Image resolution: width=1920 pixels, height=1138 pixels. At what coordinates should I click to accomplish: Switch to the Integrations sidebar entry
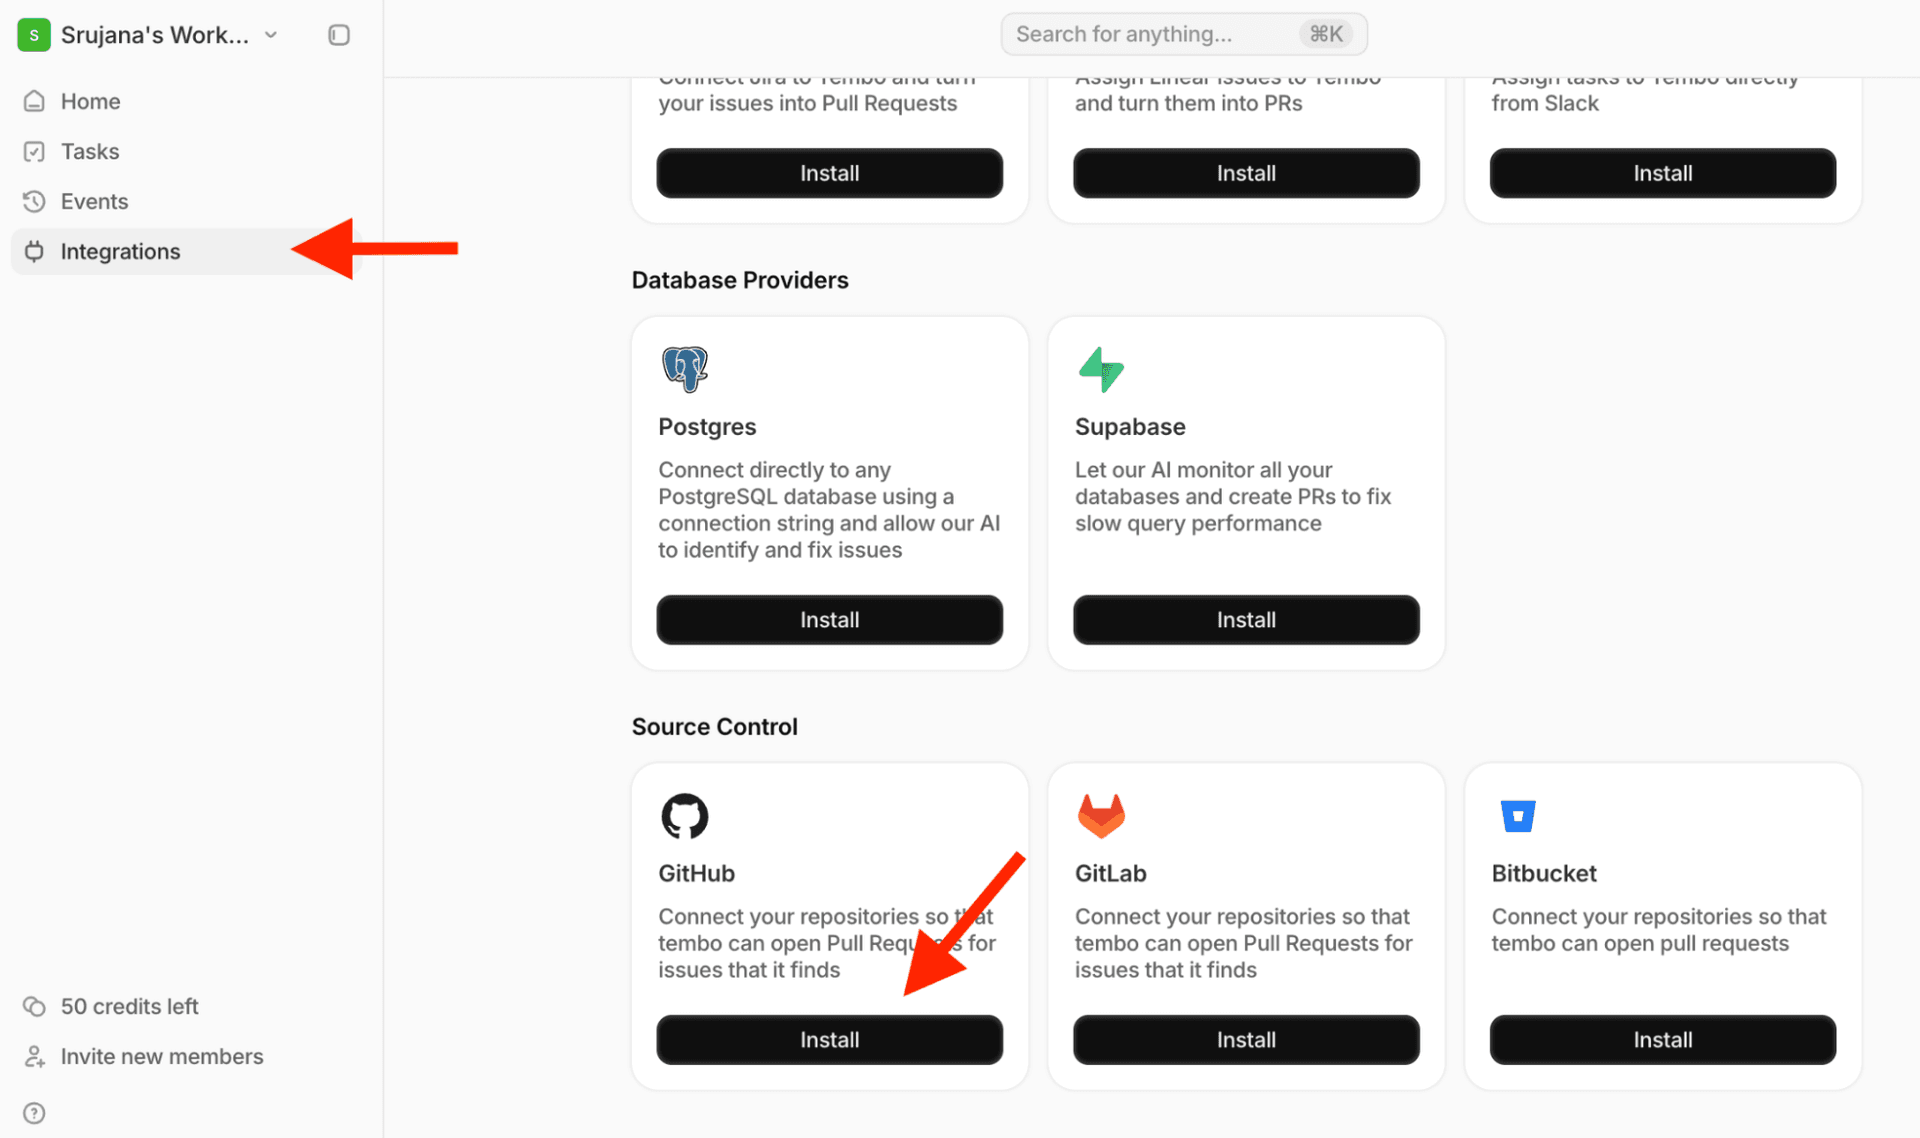click(x=120, y=251)
